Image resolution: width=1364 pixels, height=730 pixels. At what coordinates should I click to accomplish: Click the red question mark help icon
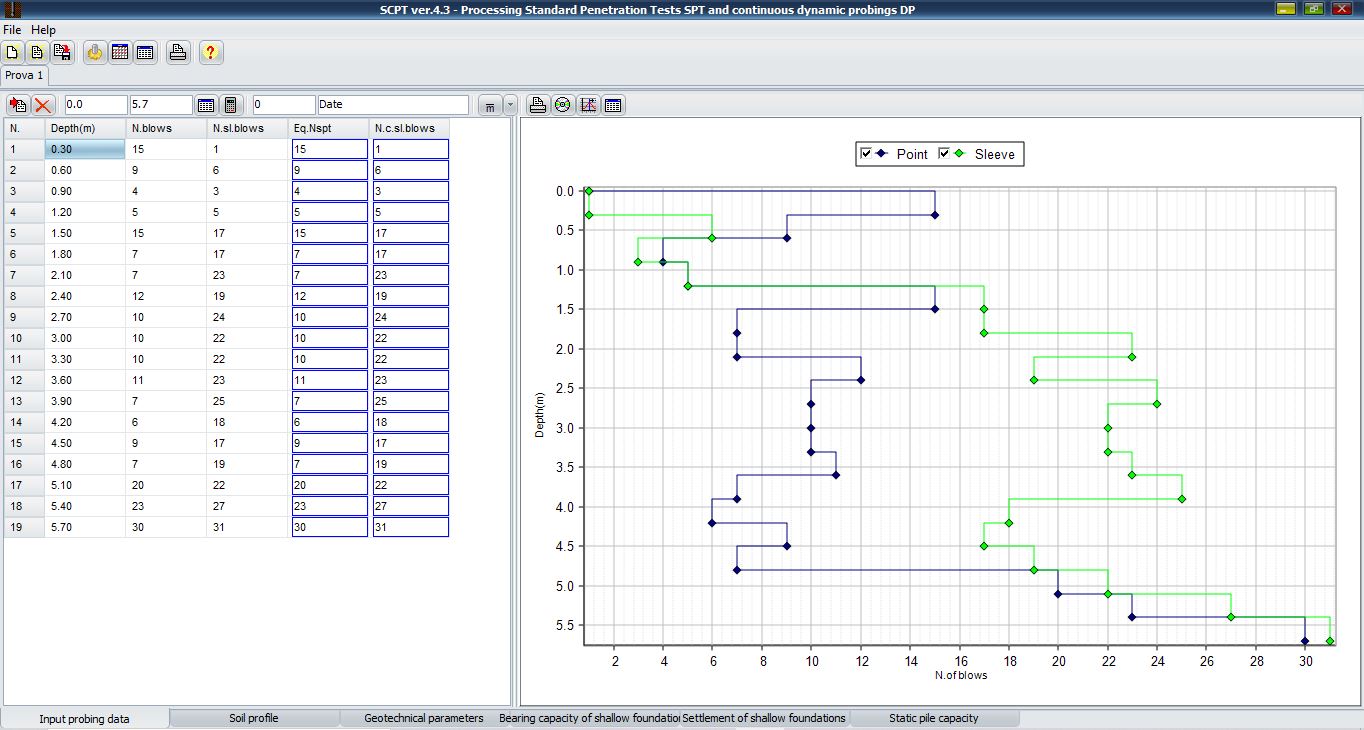210,53
